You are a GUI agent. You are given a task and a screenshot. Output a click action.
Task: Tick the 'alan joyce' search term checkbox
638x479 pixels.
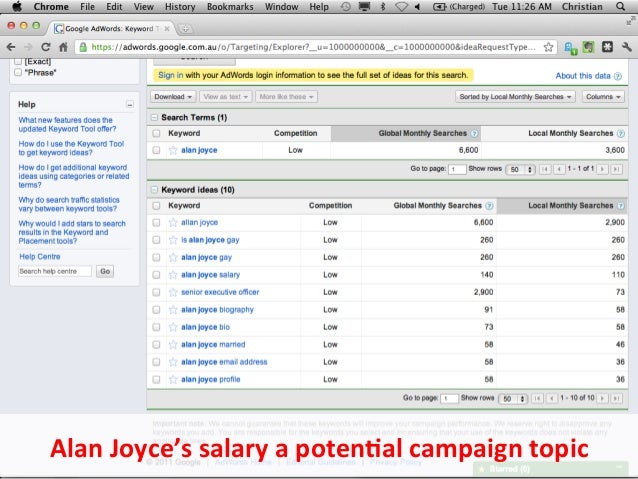(156, 150)
